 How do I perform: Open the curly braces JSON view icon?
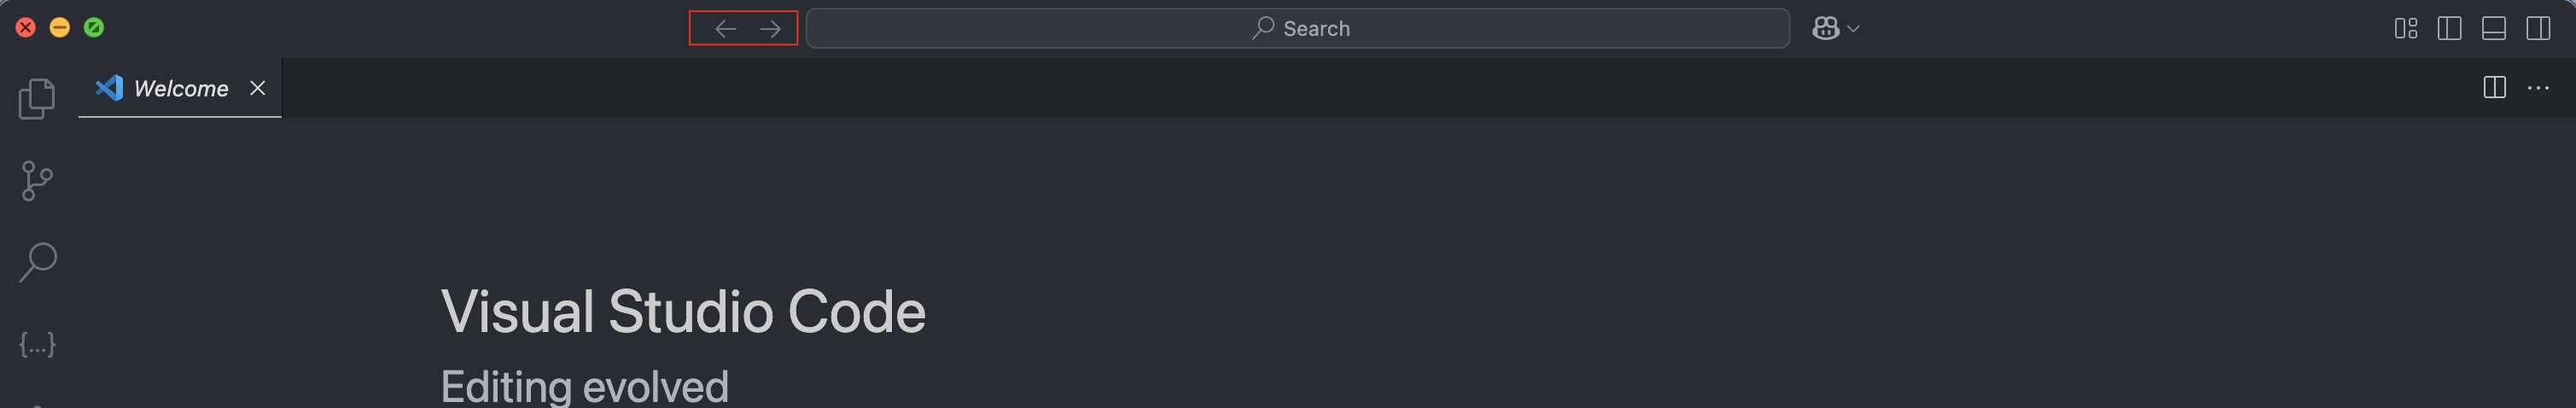tap(37, 345)
